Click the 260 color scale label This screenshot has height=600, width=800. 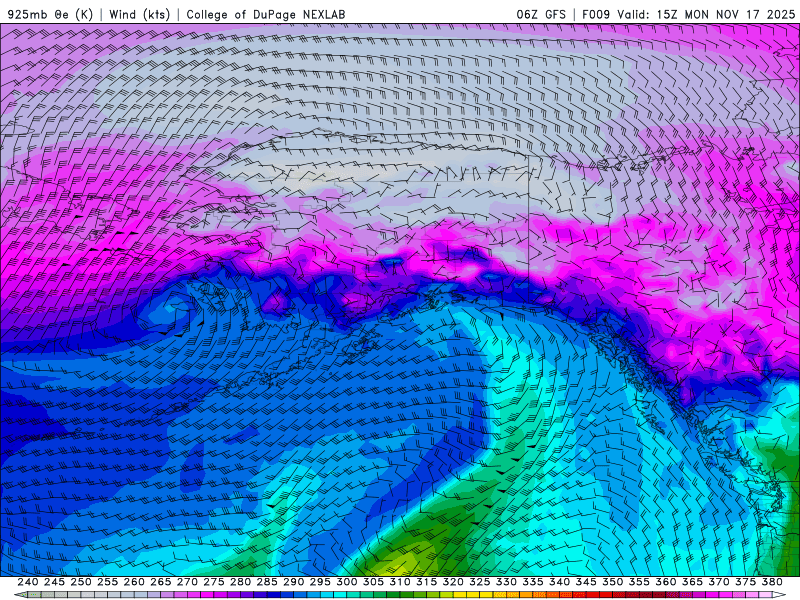click(134, 582)
